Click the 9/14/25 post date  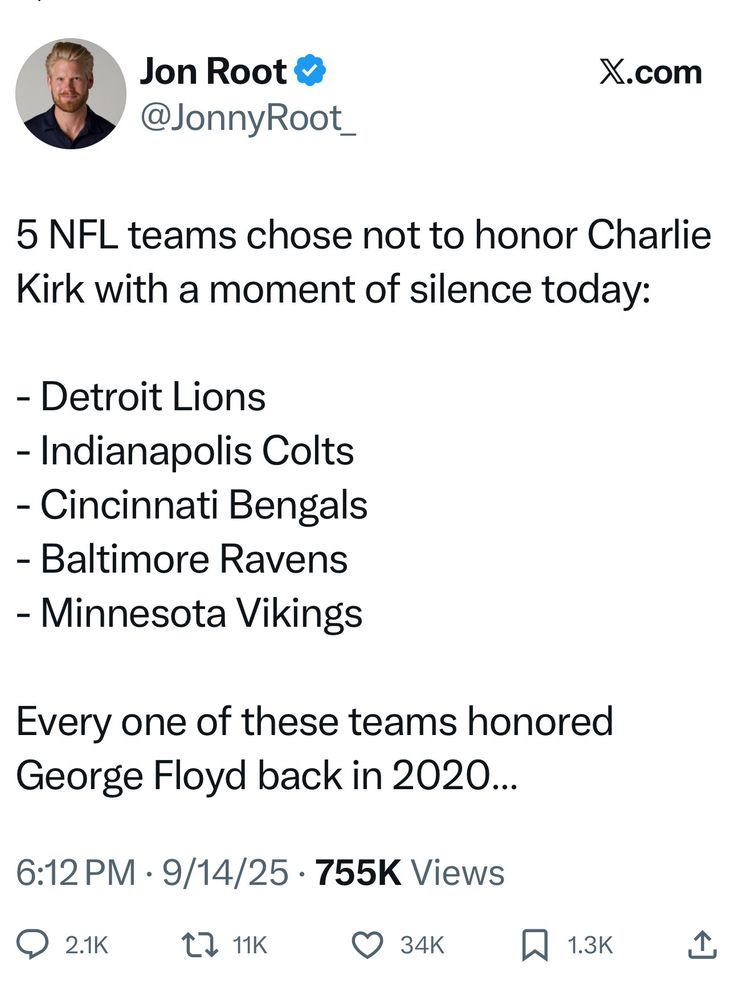point(227,872)
